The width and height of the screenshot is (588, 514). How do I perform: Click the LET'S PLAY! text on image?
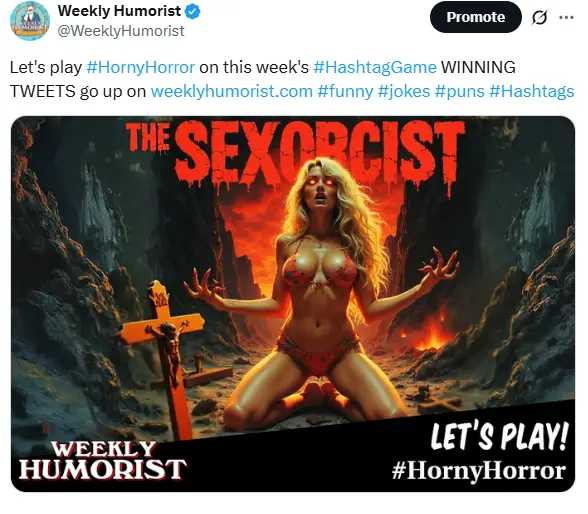(x=499, y=436)
